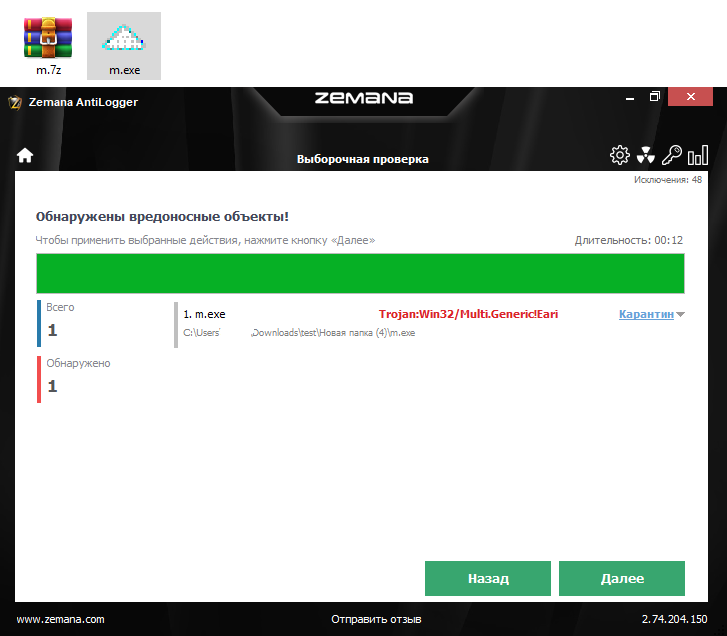Minimize the Zemana AntiLogger window

pos(630,97)
